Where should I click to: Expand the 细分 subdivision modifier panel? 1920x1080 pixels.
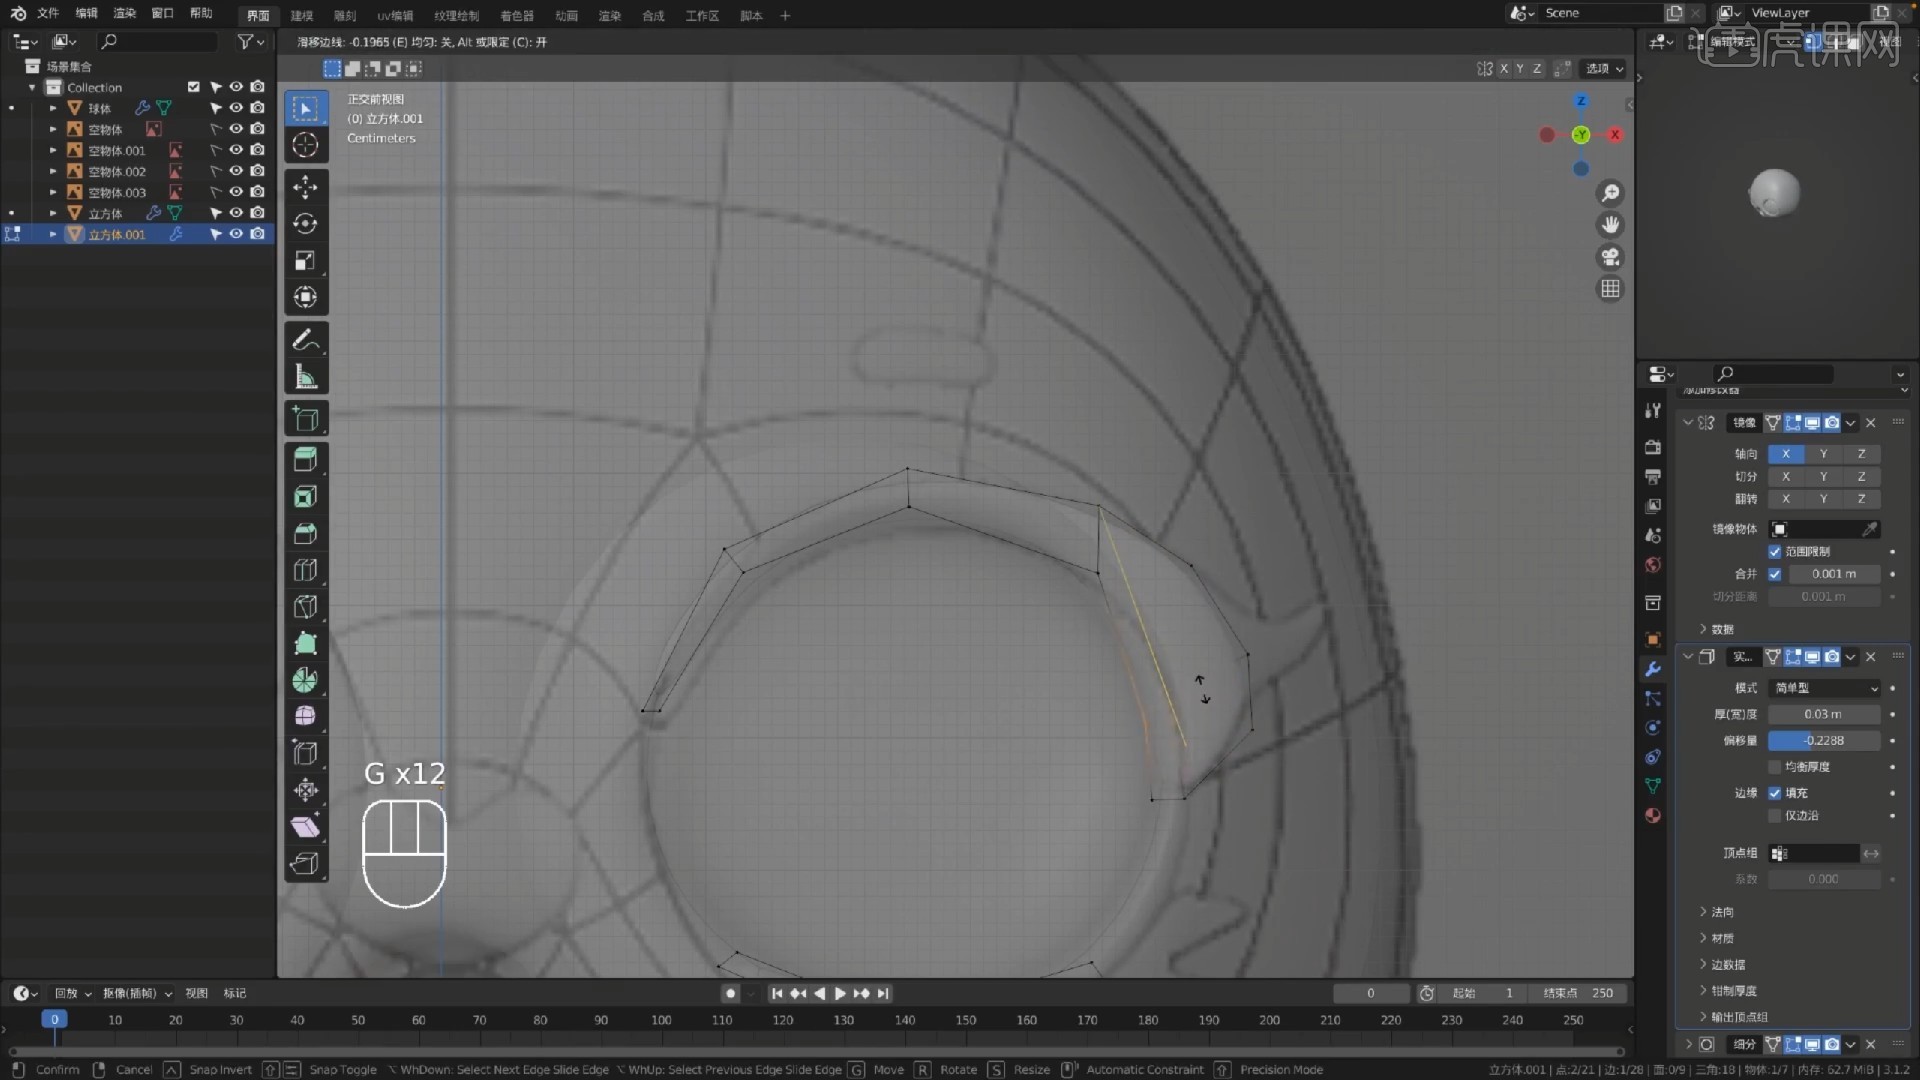[1689, 1044]
